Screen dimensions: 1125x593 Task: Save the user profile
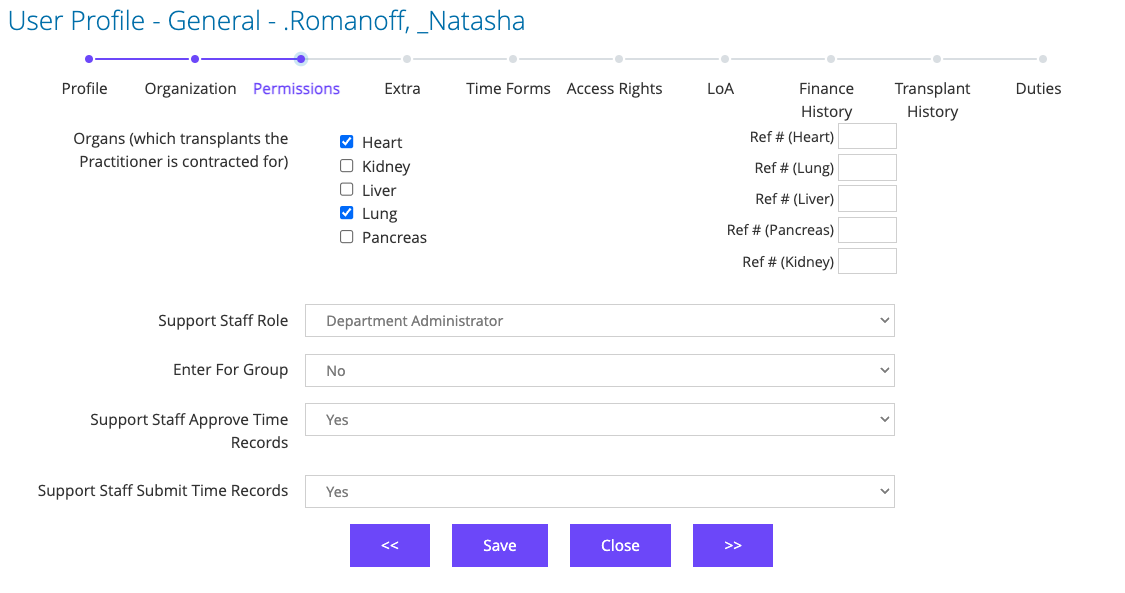[x=499, y=546]
